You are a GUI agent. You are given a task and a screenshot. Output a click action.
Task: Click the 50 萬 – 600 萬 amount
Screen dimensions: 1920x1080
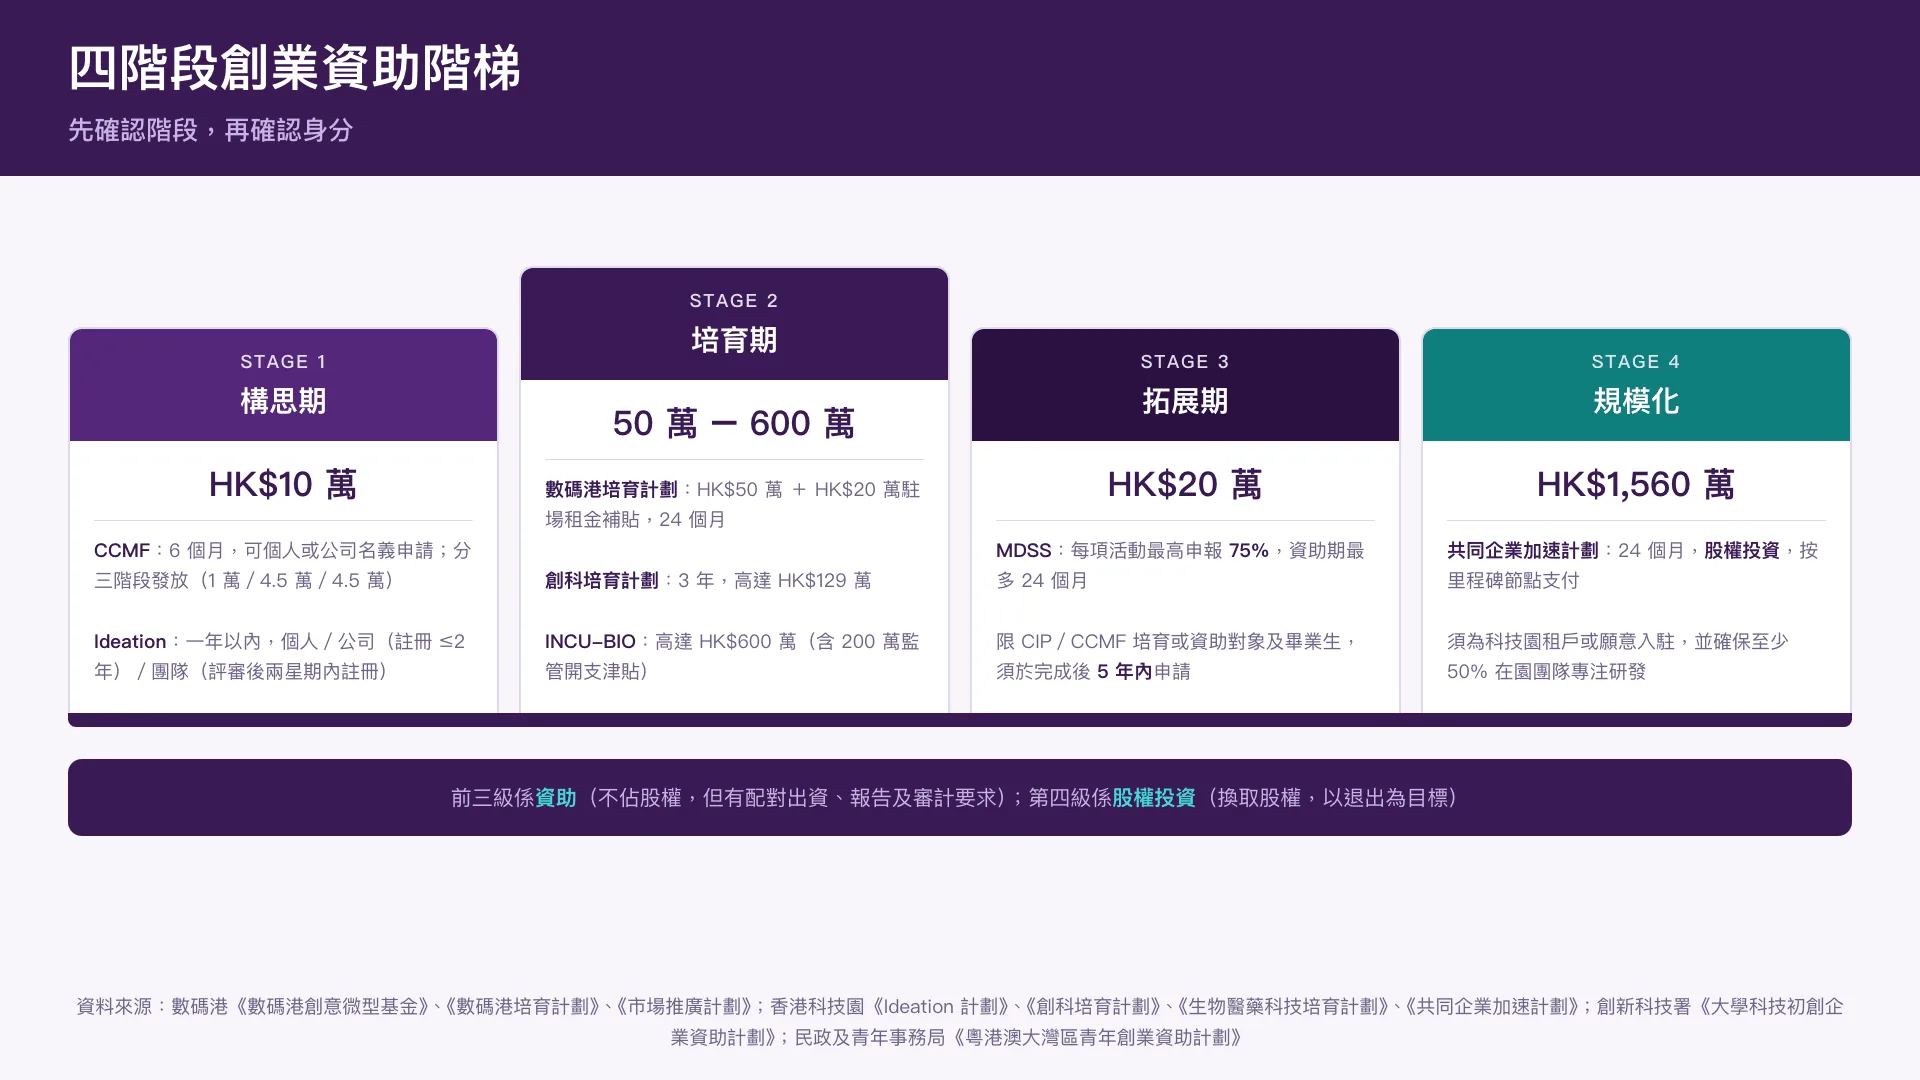point(734,423)
